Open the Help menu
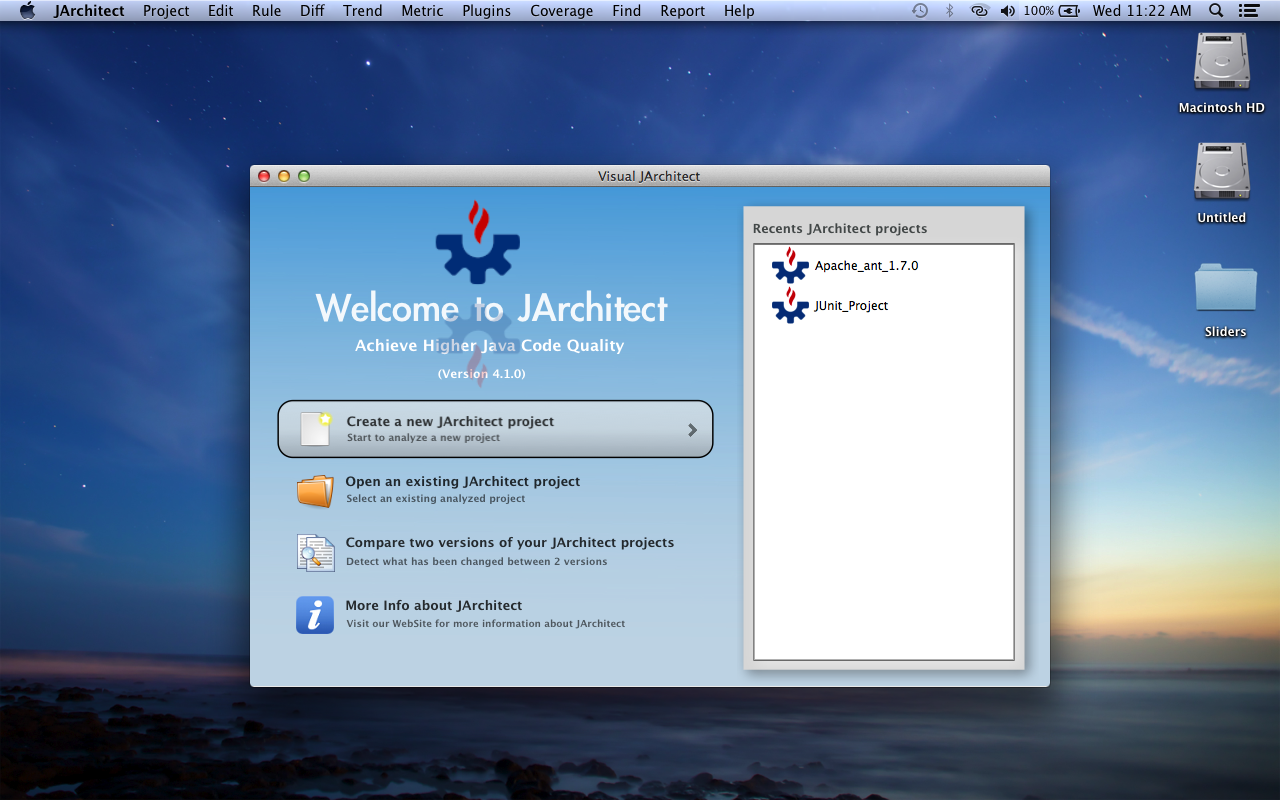 pos(739,11)
